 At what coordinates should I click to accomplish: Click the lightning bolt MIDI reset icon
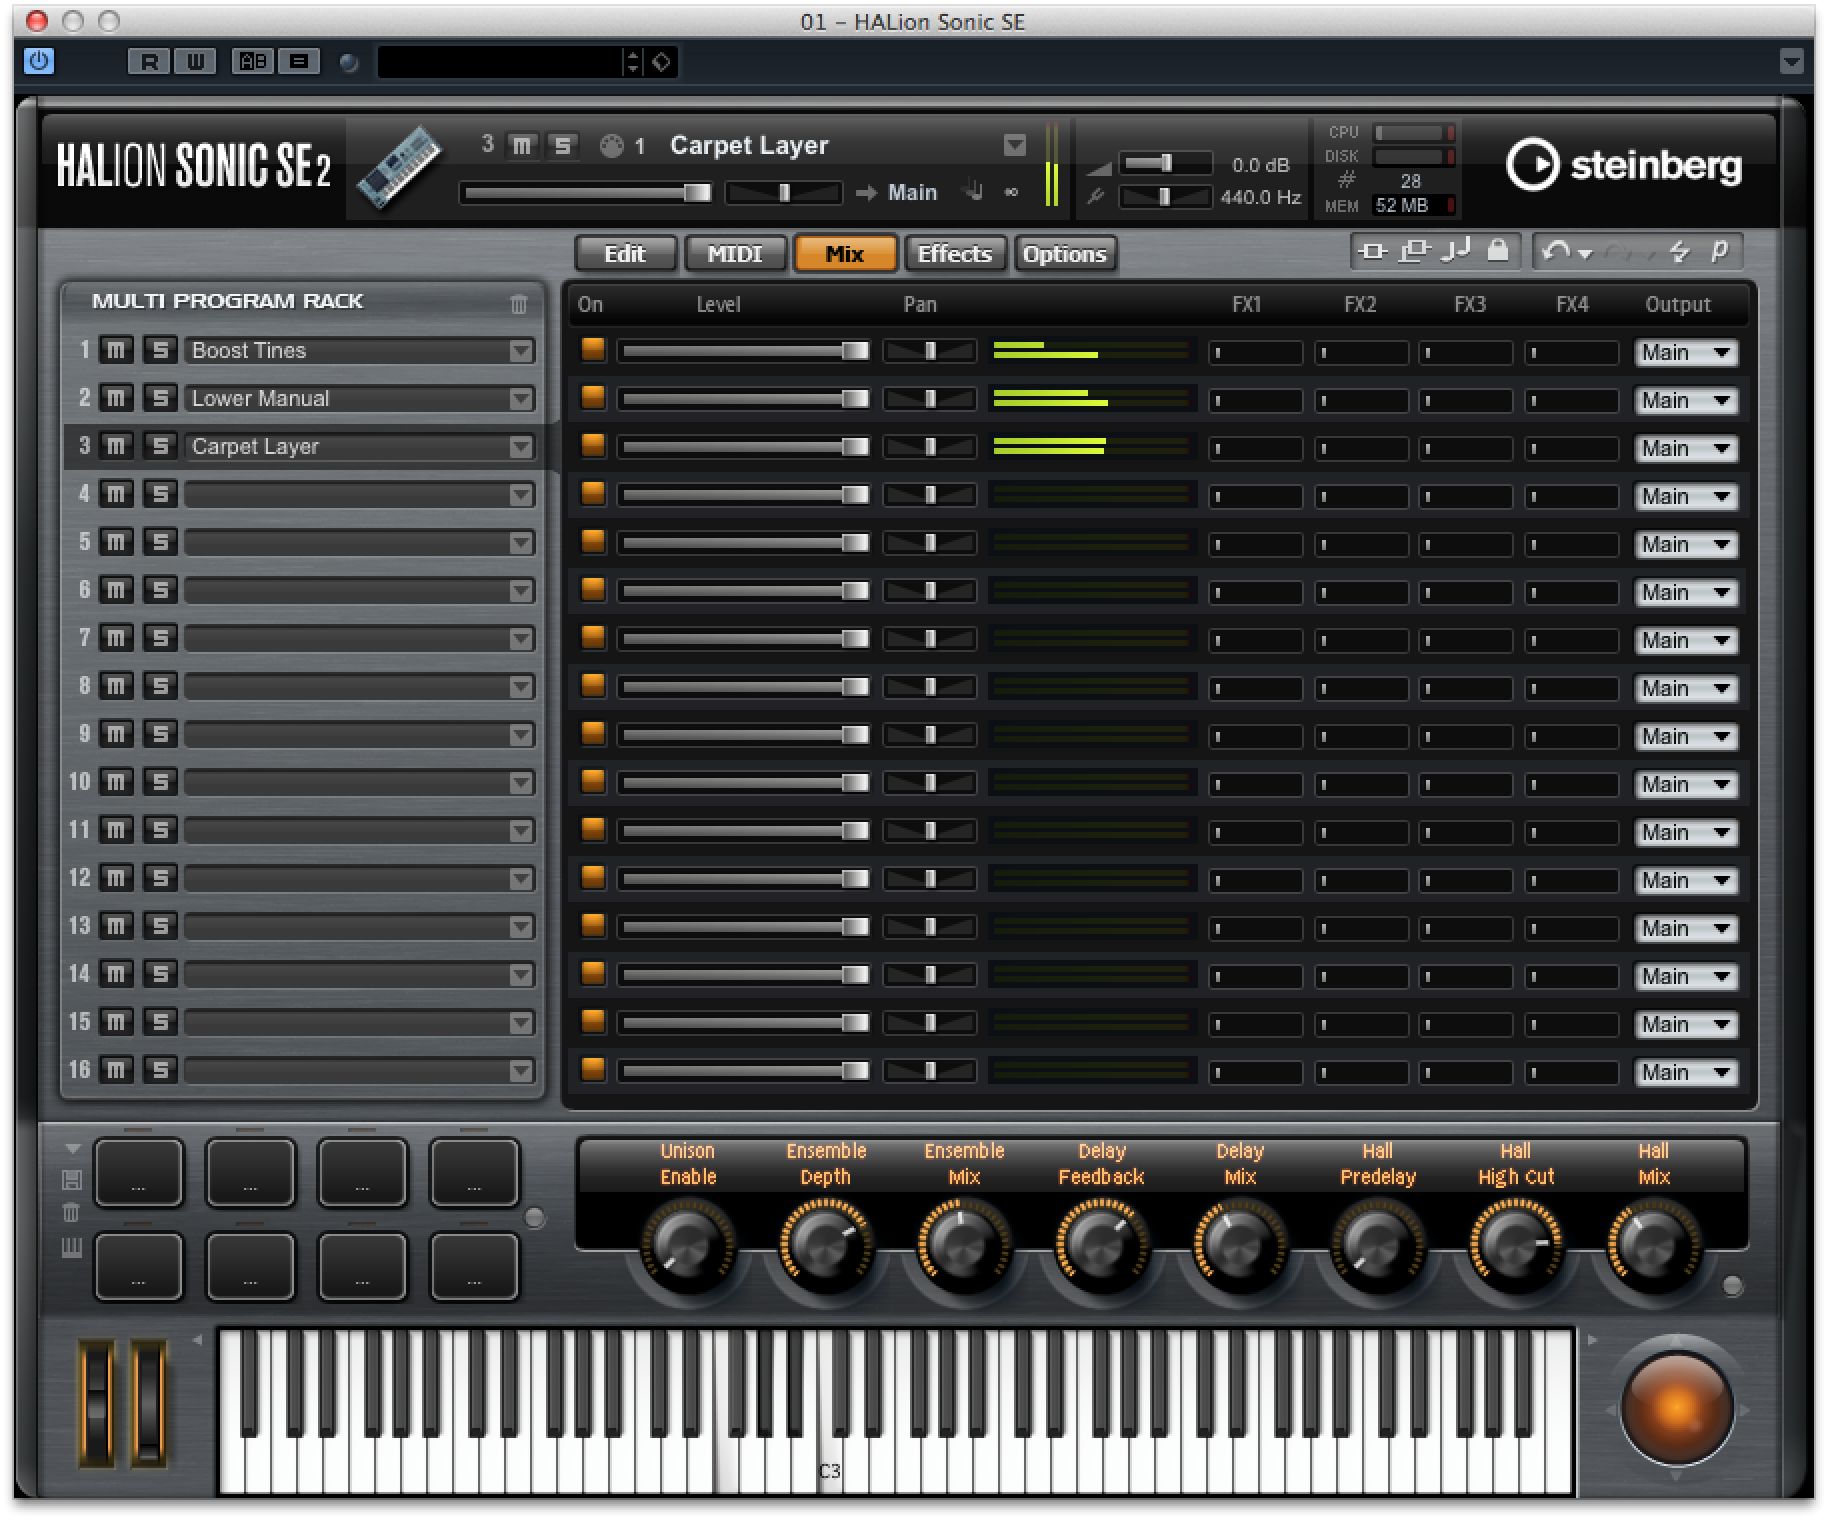1679,251
